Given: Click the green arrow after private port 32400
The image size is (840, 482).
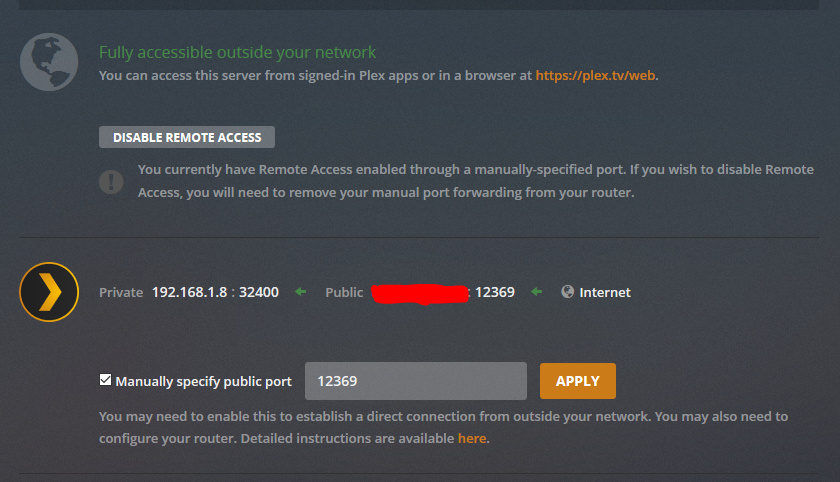Looking at the screenshot, I should (x=300, y=292).
